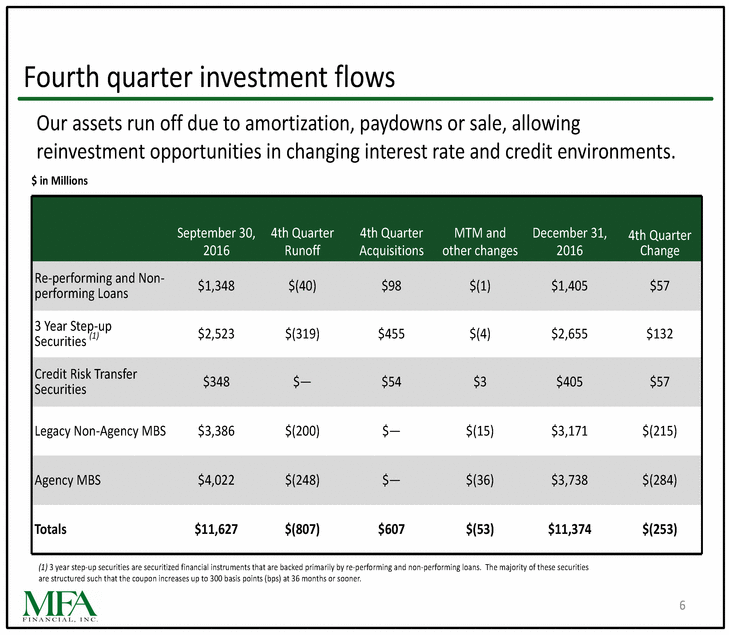The image size is (729, 635).
Task: Click the '4th Quarter Acquisitions' column header
Action: (391, 242)
